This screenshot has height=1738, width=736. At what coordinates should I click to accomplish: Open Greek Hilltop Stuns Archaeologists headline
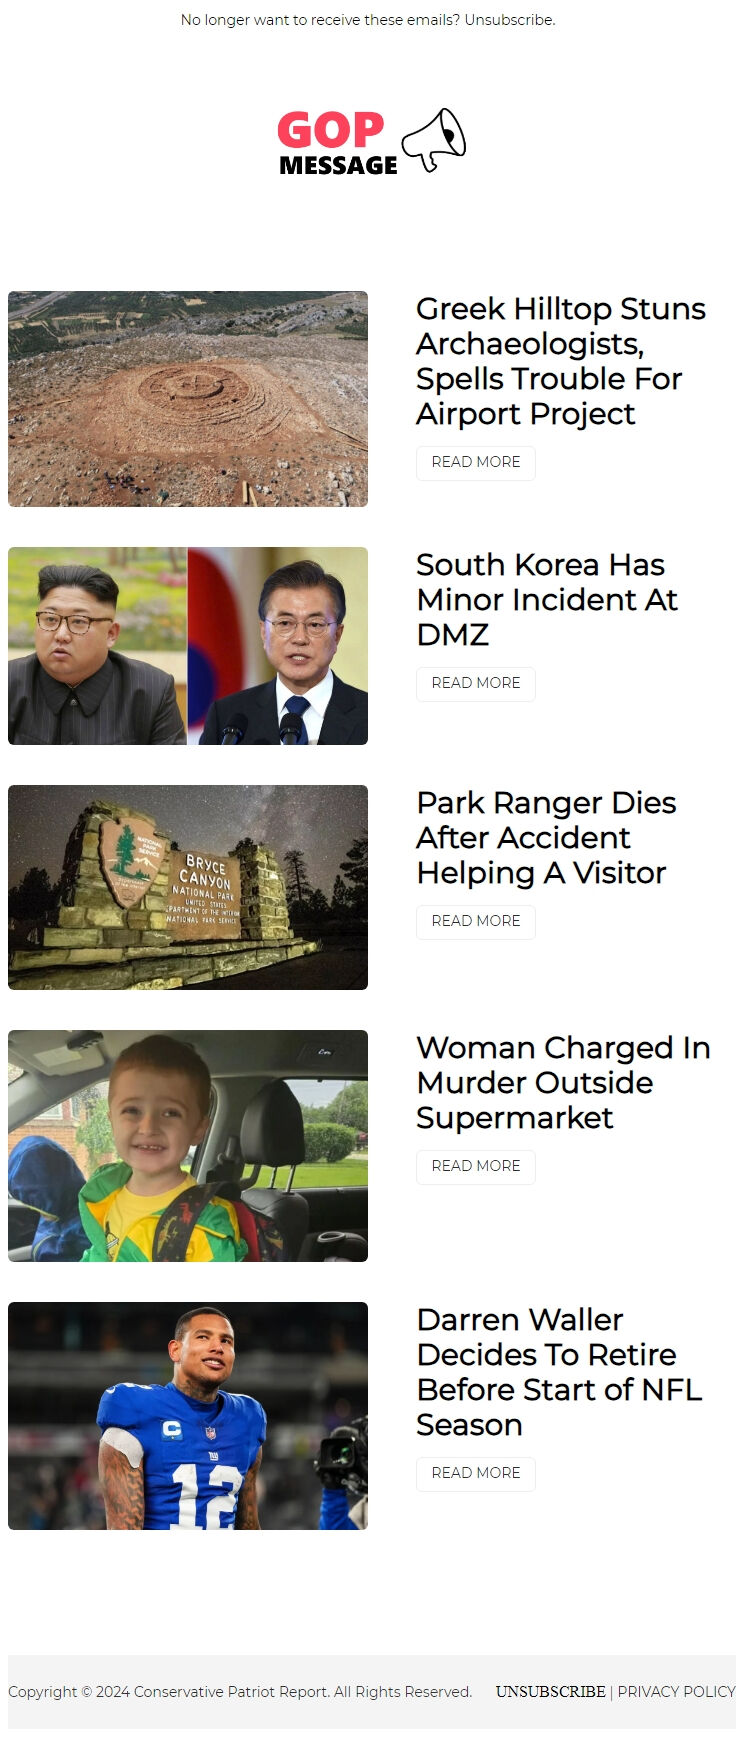[x=561, y=361]
